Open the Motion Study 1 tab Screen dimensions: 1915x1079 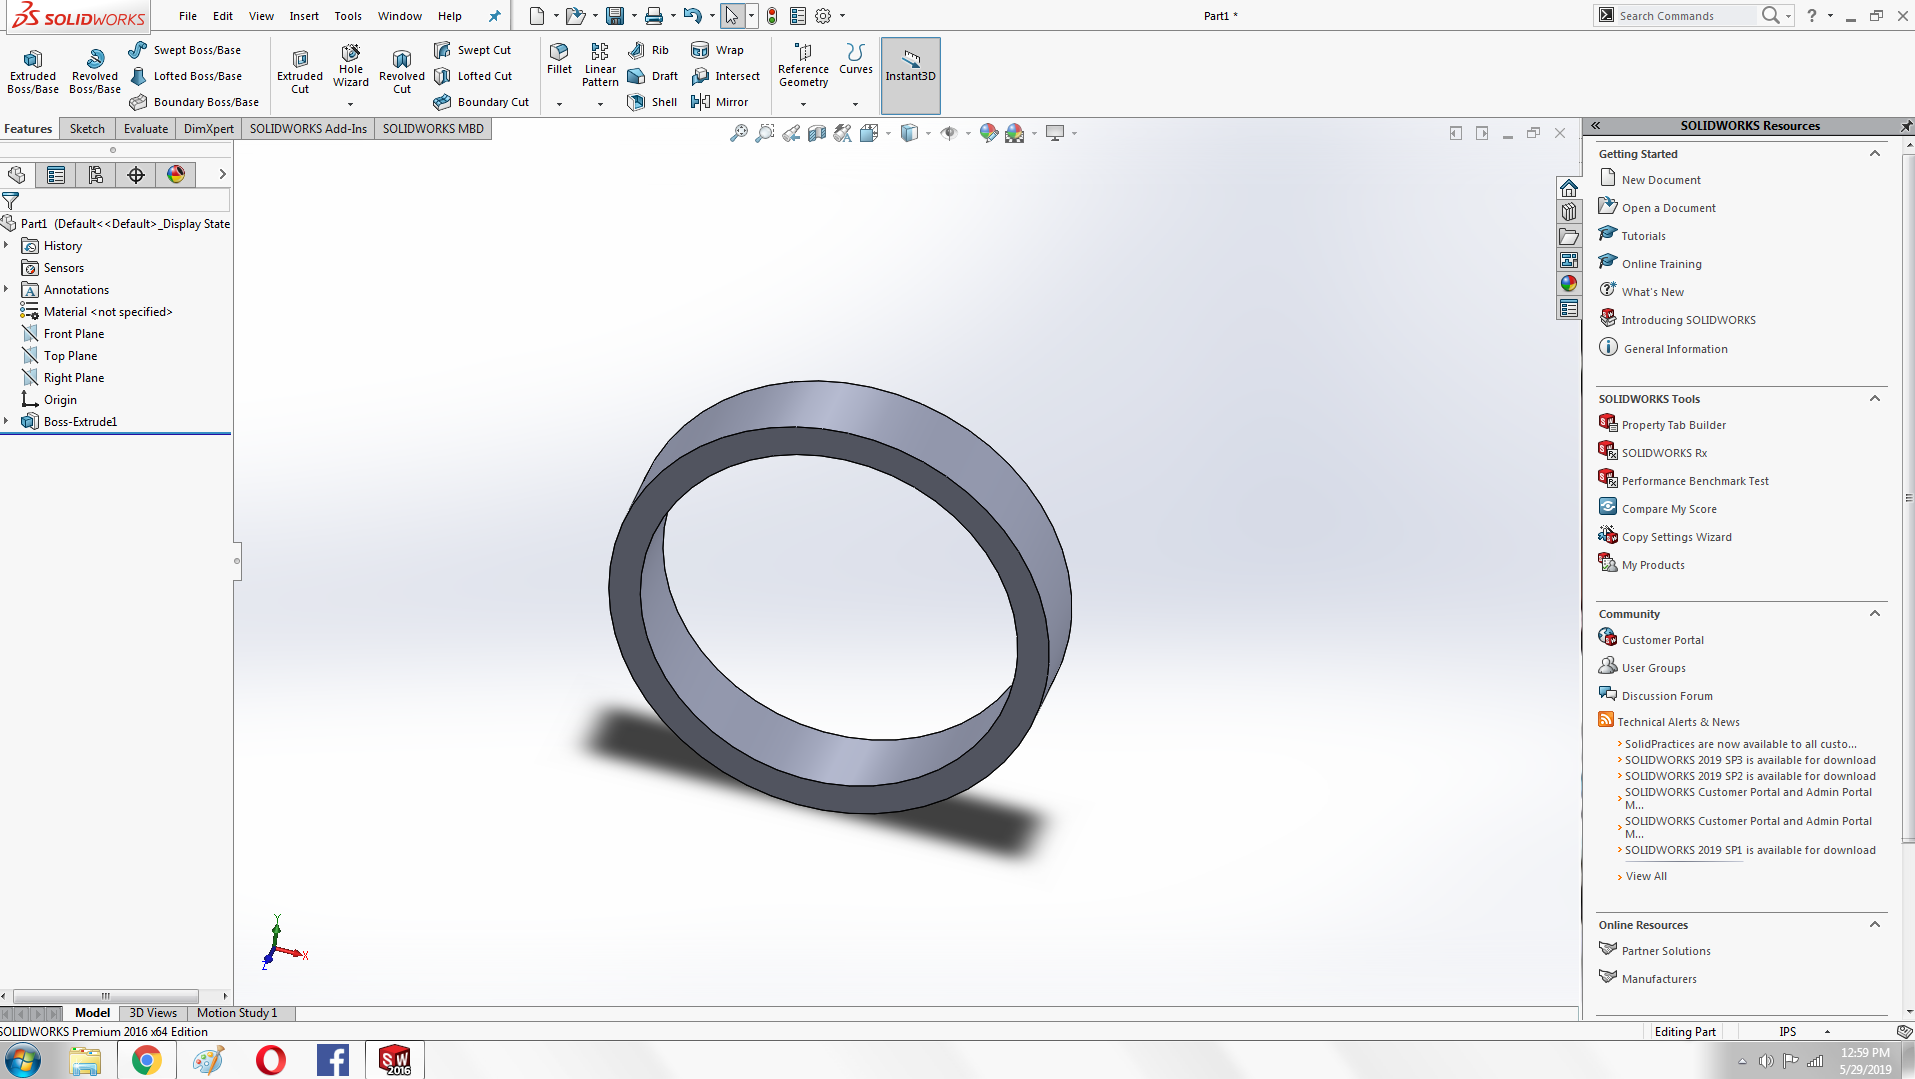tap(237, 1013)
